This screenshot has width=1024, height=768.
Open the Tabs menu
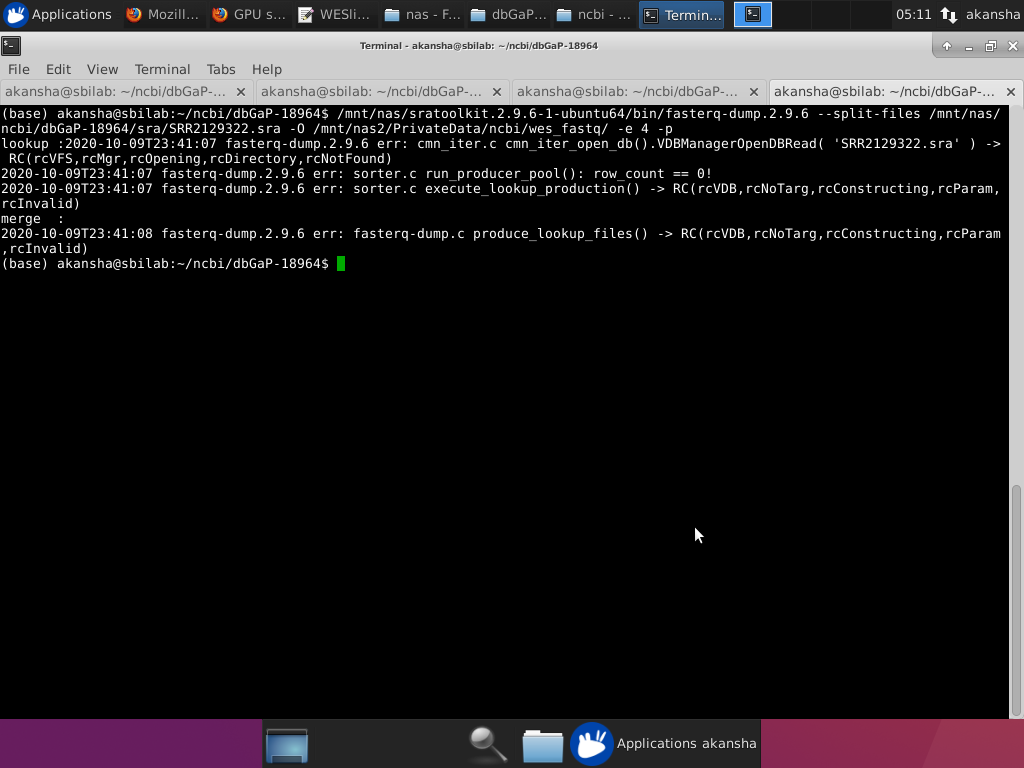[x=221, y=69]
